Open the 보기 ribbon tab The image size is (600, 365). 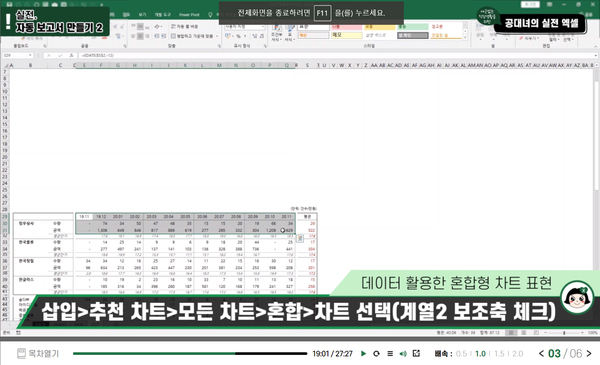(142, 15)
